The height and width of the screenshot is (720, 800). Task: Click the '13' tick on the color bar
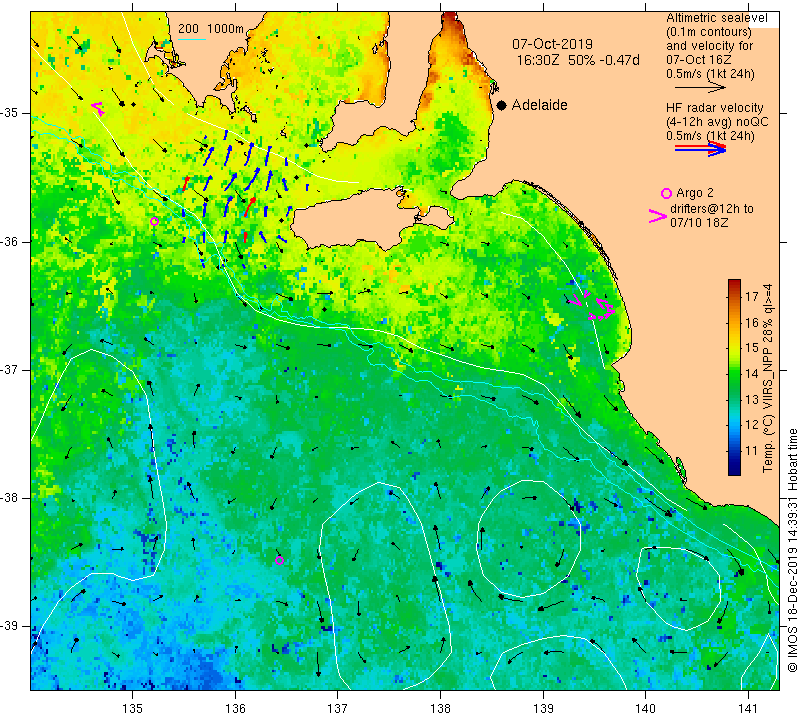tap(752, 399)
